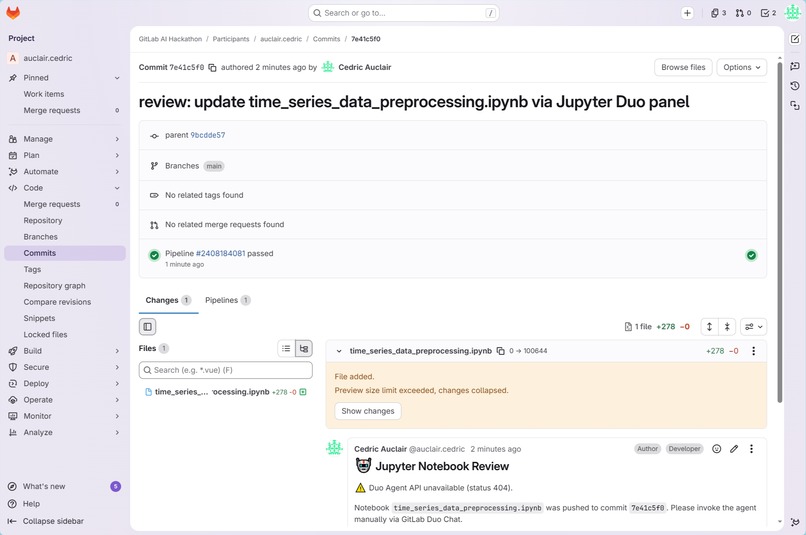Open to-do list counter icon
The image size is (806, 535).
click(x=768, y=13)
